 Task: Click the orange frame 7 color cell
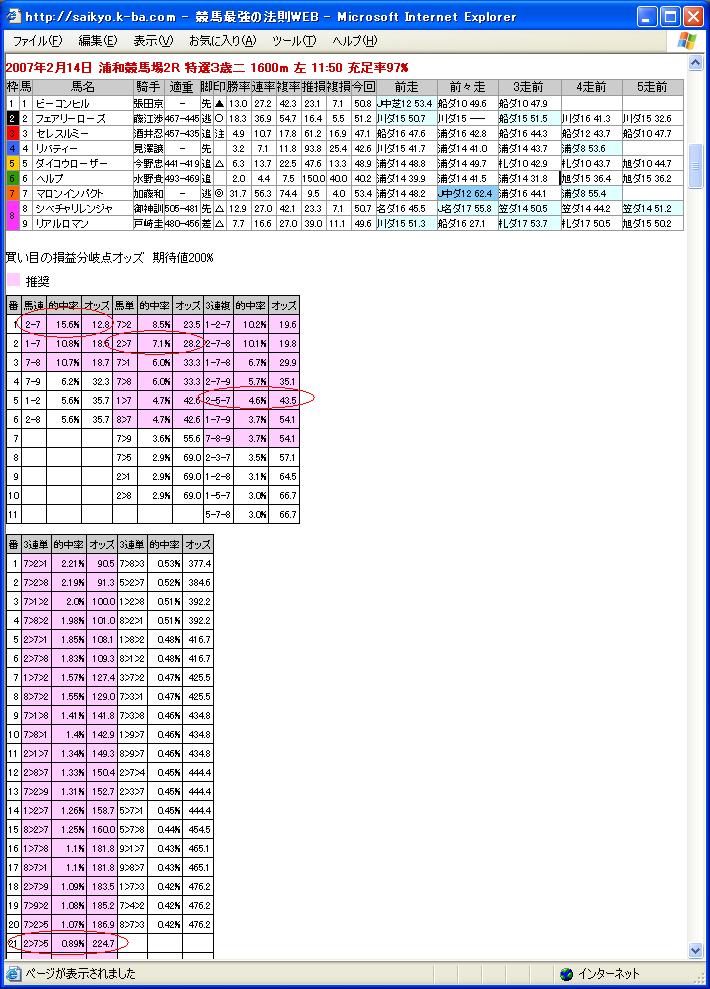point(12,194)
